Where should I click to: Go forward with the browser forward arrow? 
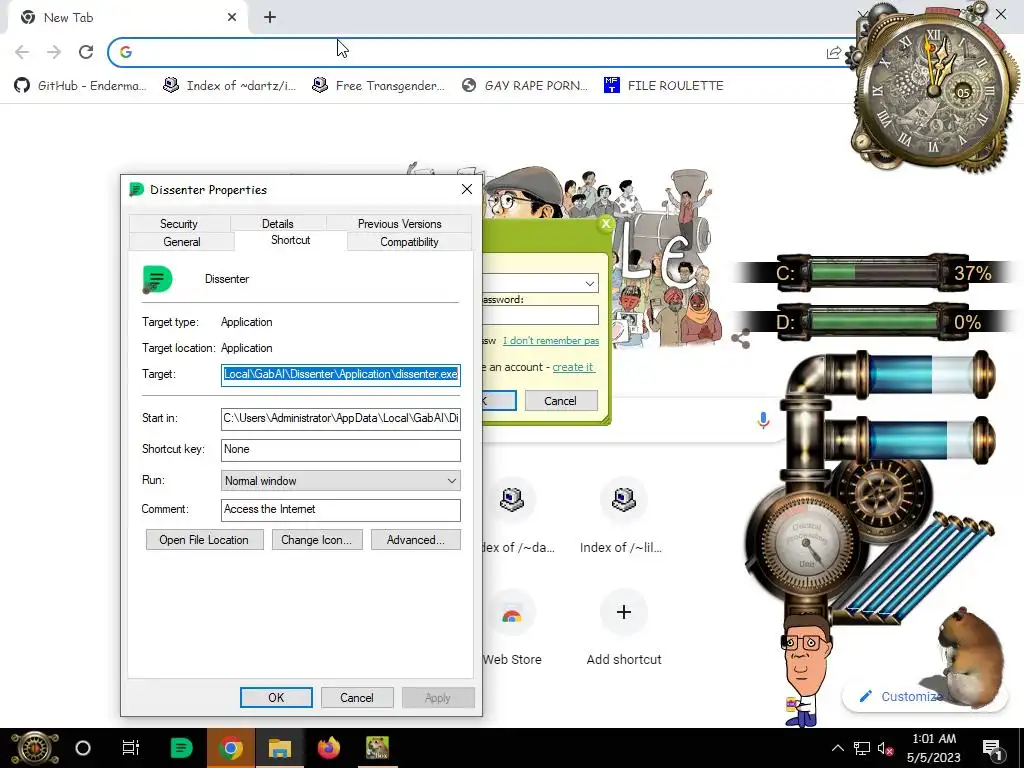(54, 52)
